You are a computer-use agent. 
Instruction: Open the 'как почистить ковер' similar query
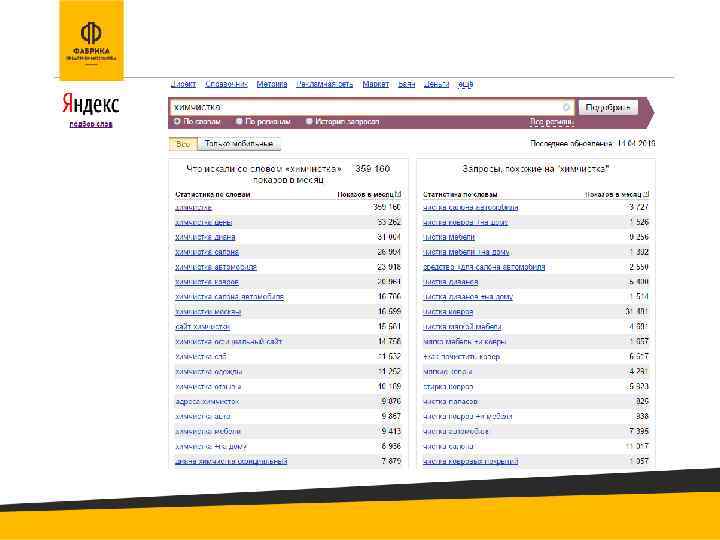461,356
